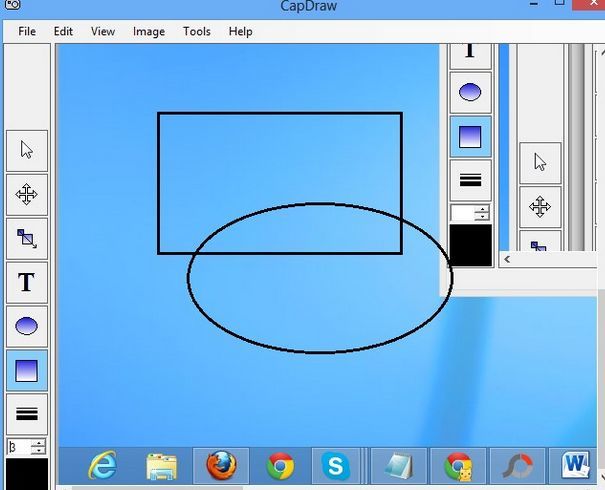This screenshot has height=490, width=605.
Task: Click the move tool in the innermost captured toolbar
Action: tap(540, 207)
